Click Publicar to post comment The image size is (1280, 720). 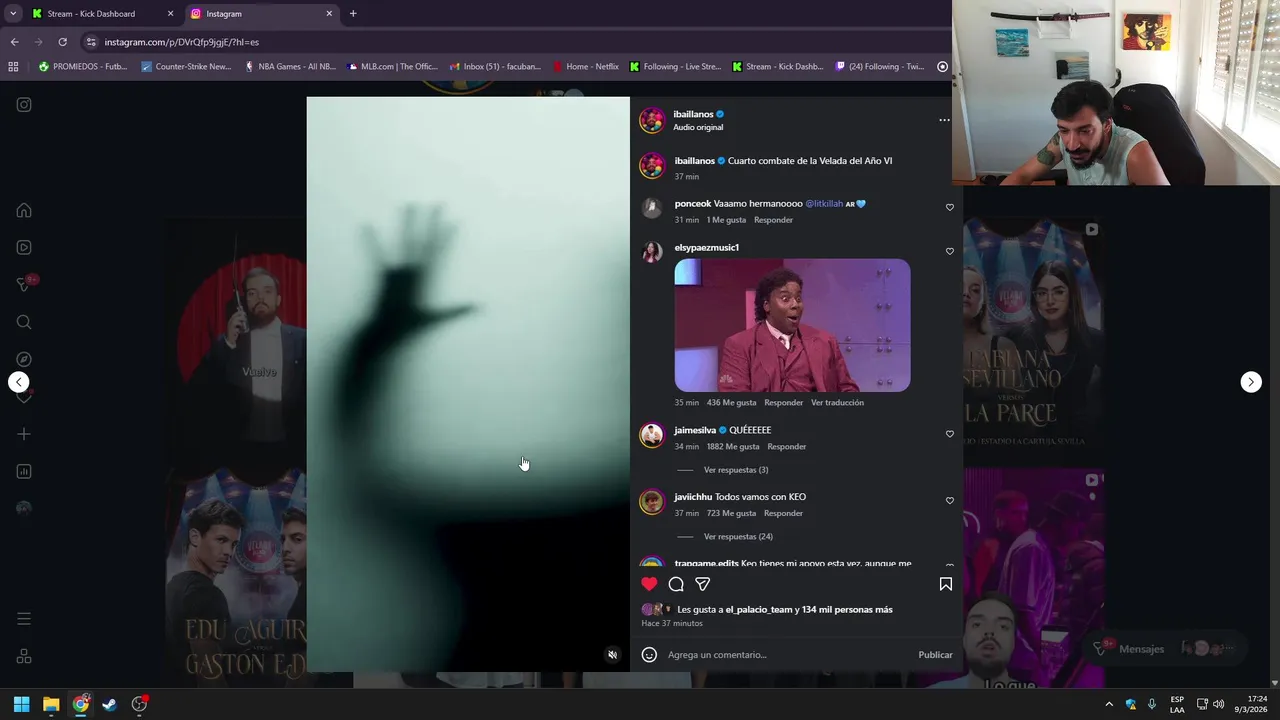coord(935,655)
